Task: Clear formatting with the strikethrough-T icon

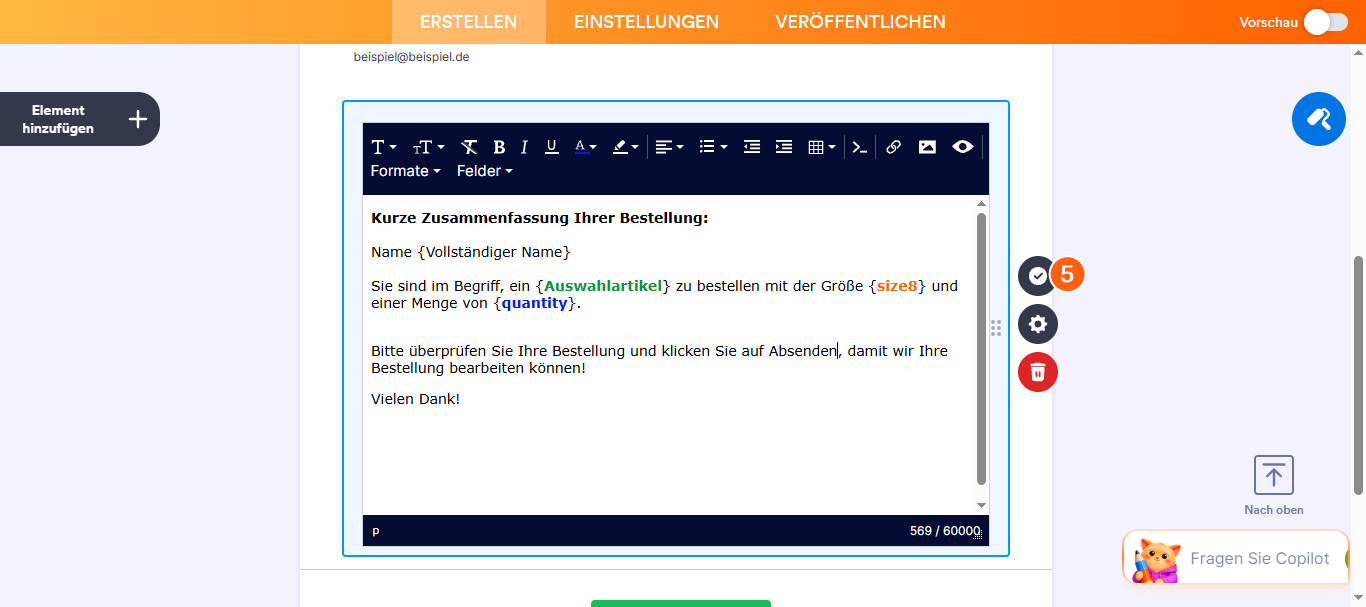Action: pos(469,147)
